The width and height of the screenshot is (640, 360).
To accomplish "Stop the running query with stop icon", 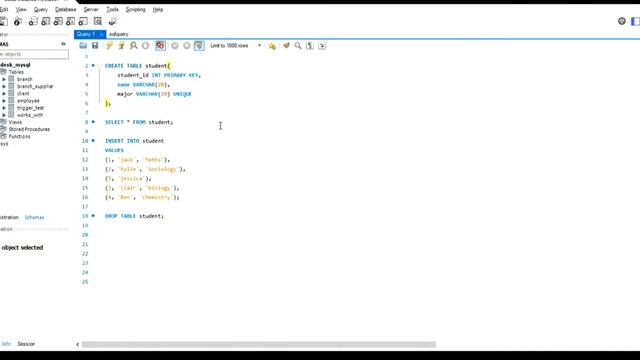I will pos(146,46).
